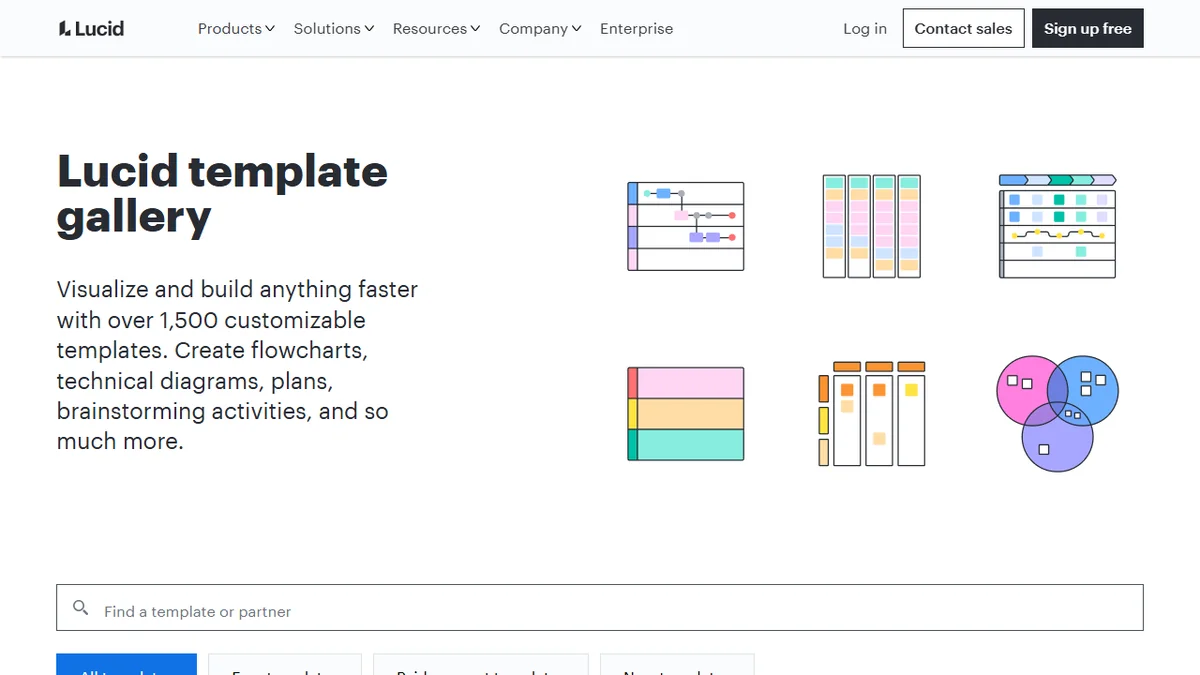1200x675 pixels.
Task: Click the Contact sales button
Action: (x=963, y=29)
